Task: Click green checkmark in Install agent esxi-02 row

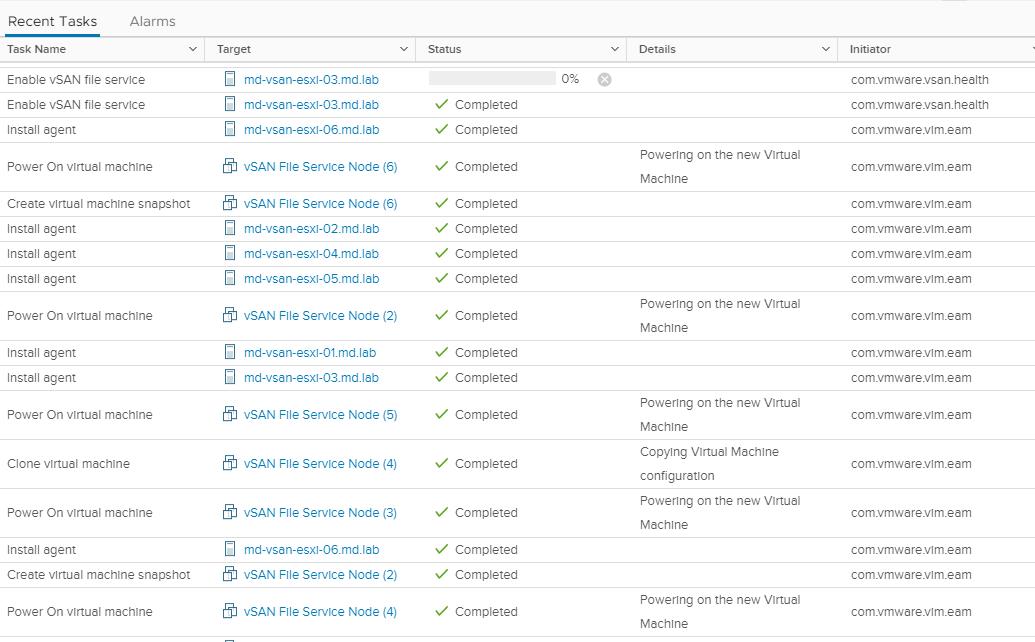Action: (x=442, y=228)
